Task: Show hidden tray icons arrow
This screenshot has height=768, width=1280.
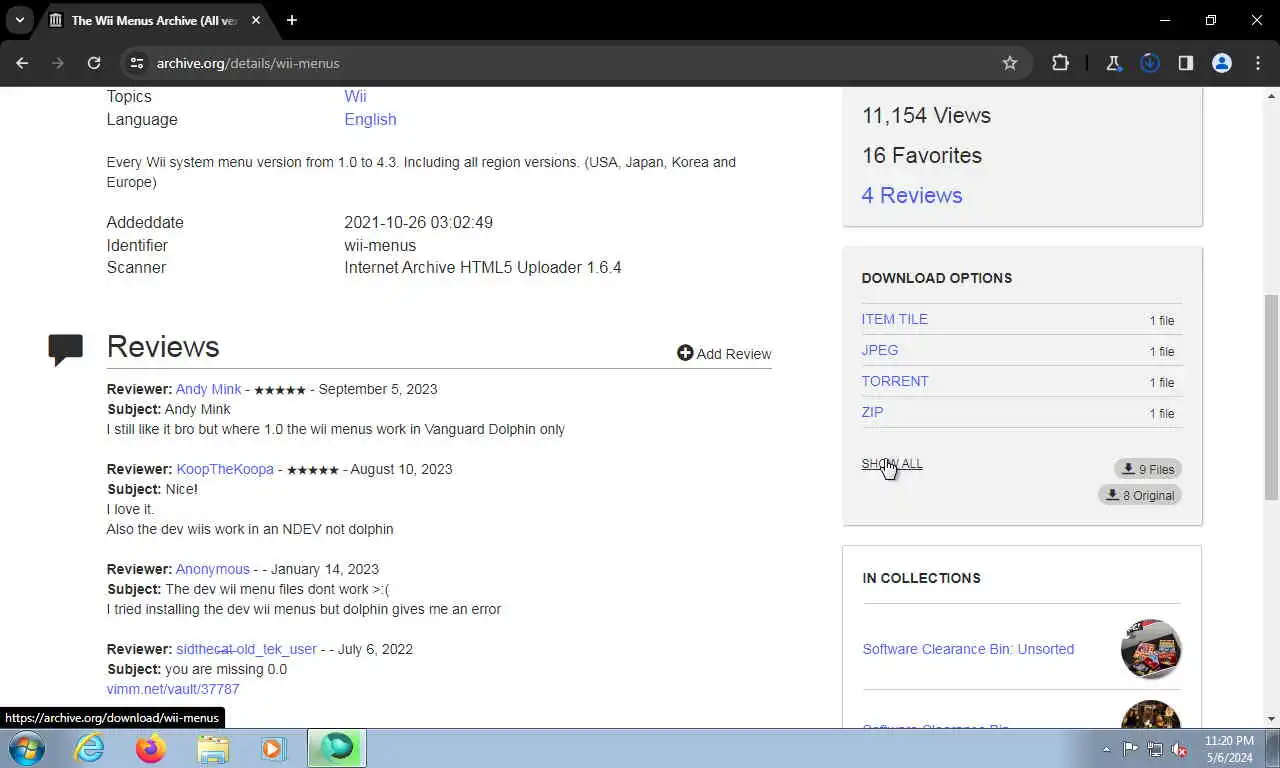Action: tap(1106, 749)
